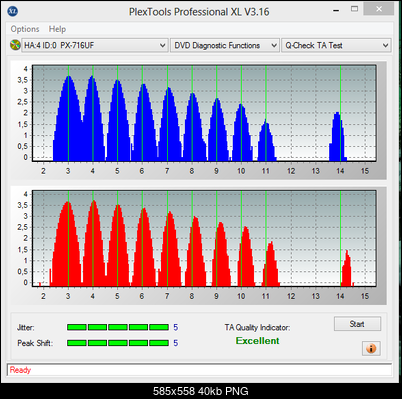Click the red histogram peak at 3

68,244
